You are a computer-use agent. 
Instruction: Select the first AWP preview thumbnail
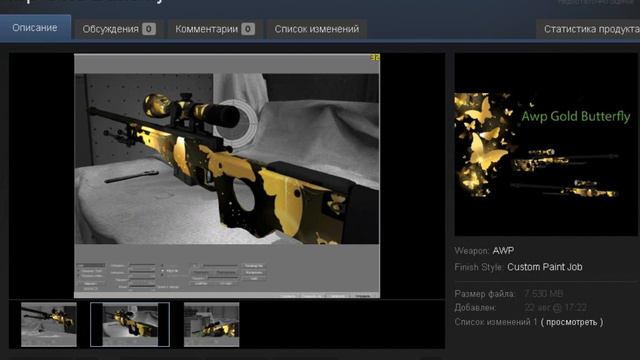coord(49,324)
